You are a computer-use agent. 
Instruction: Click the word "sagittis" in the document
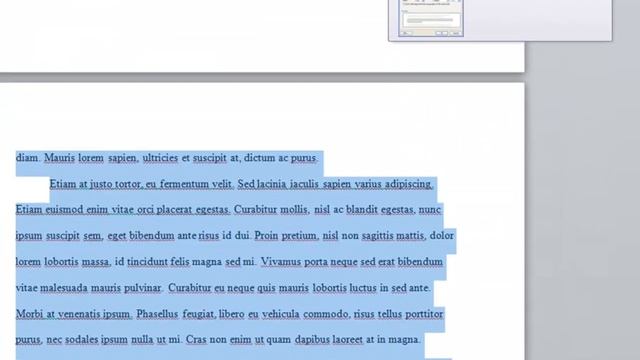[x=377, y=236]
